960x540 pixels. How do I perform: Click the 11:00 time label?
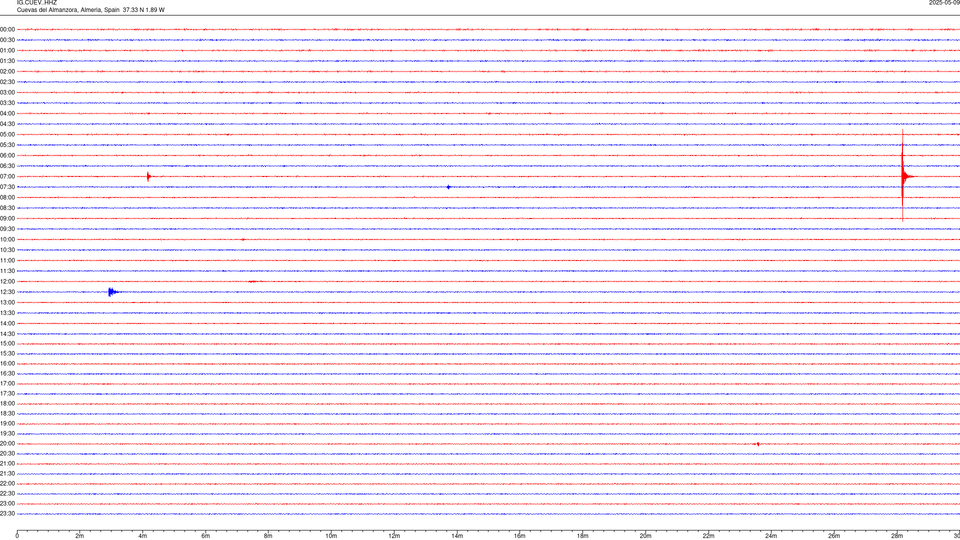pos(7,260)
